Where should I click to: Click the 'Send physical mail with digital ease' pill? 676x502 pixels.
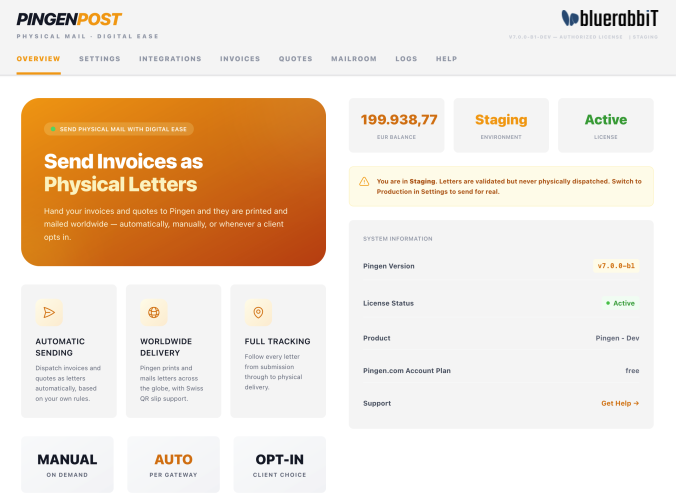119,129
